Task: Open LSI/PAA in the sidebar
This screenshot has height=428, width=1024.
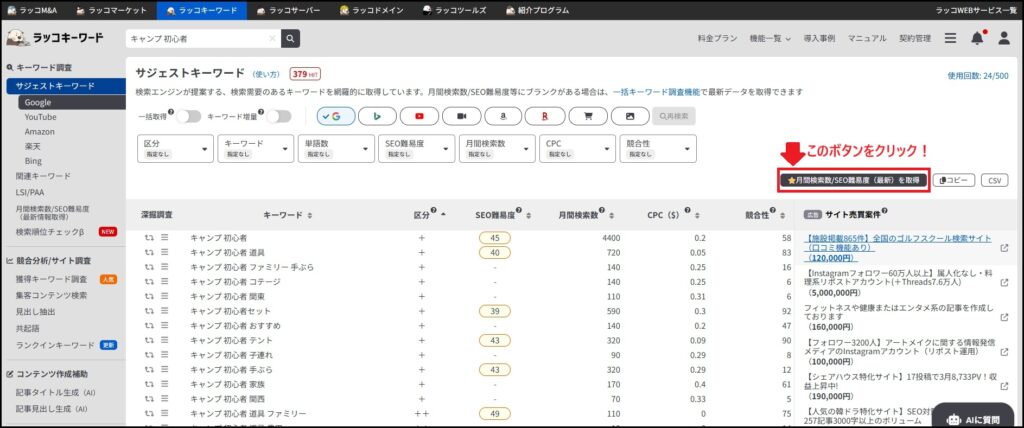Action: point(30,192)
